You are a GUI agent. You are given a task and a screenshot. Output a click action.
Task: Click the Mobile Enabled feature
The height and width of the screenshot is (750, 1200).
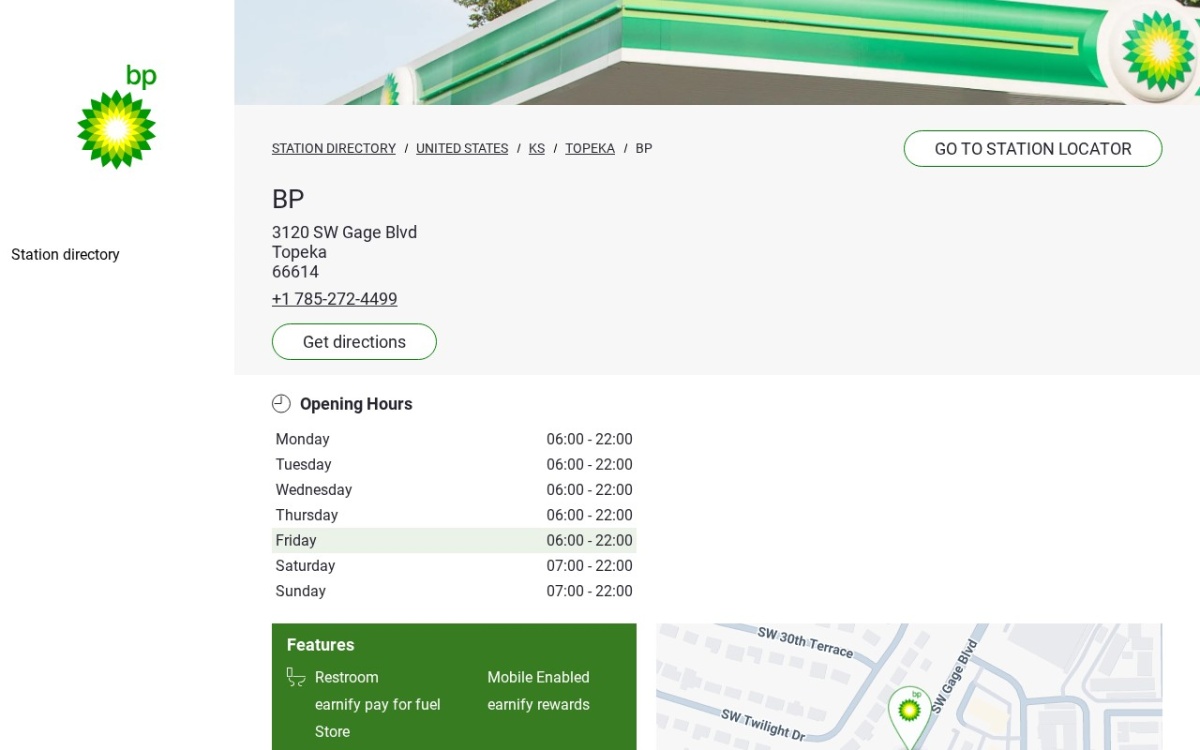(x=538, y=677)
